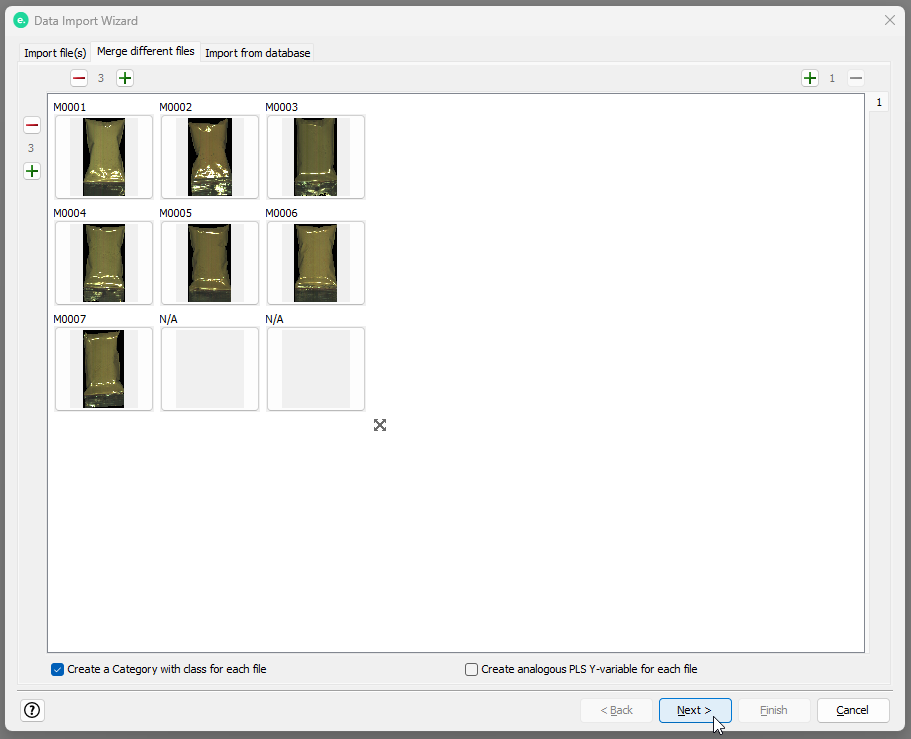Open the Import from database tab
The height and width of the screenshot is (739, 911).
pyautogui.click(x=258, y=53)
